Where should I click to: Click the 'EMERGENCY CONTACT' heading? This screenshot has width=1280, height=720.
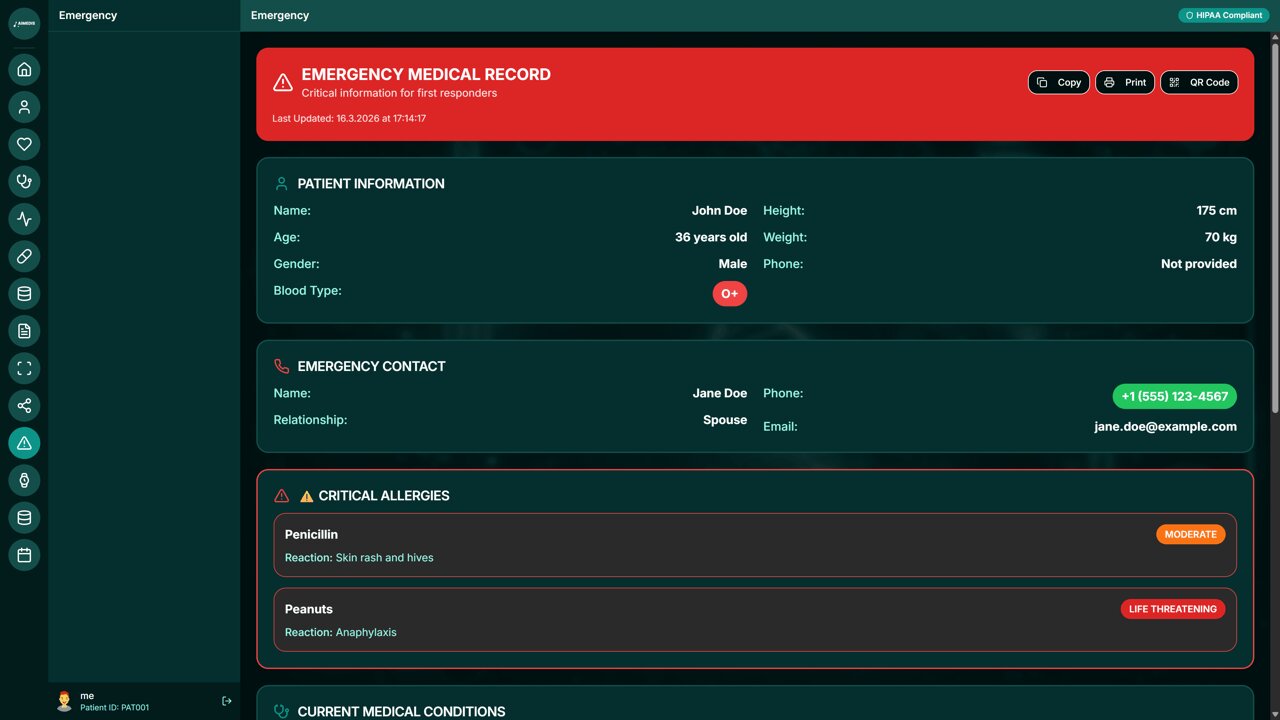[372, 367]
